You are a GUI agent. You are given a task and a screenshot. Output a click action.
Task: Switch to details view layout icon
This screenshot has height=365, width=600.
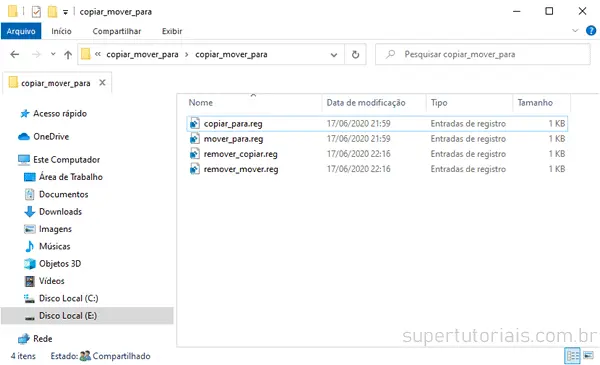point(572,356)
